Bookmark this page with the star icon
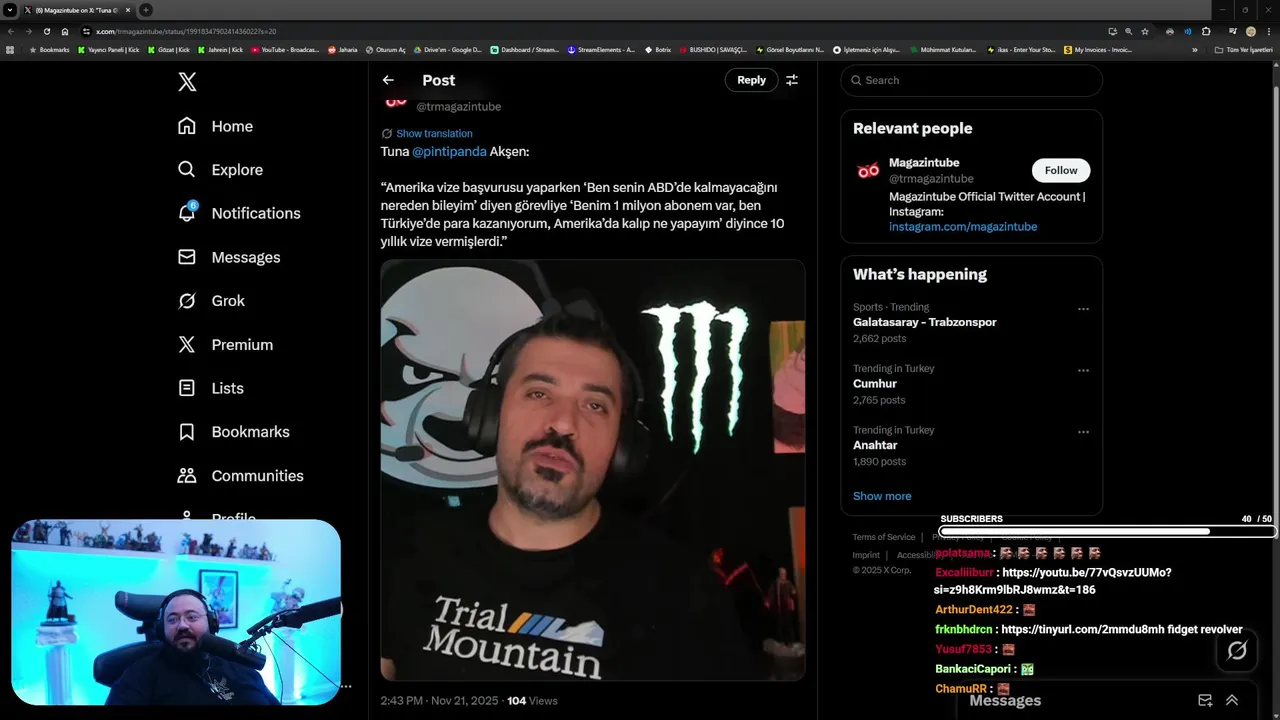Viewport: 1280px width, 720px height. point(1145,31)
